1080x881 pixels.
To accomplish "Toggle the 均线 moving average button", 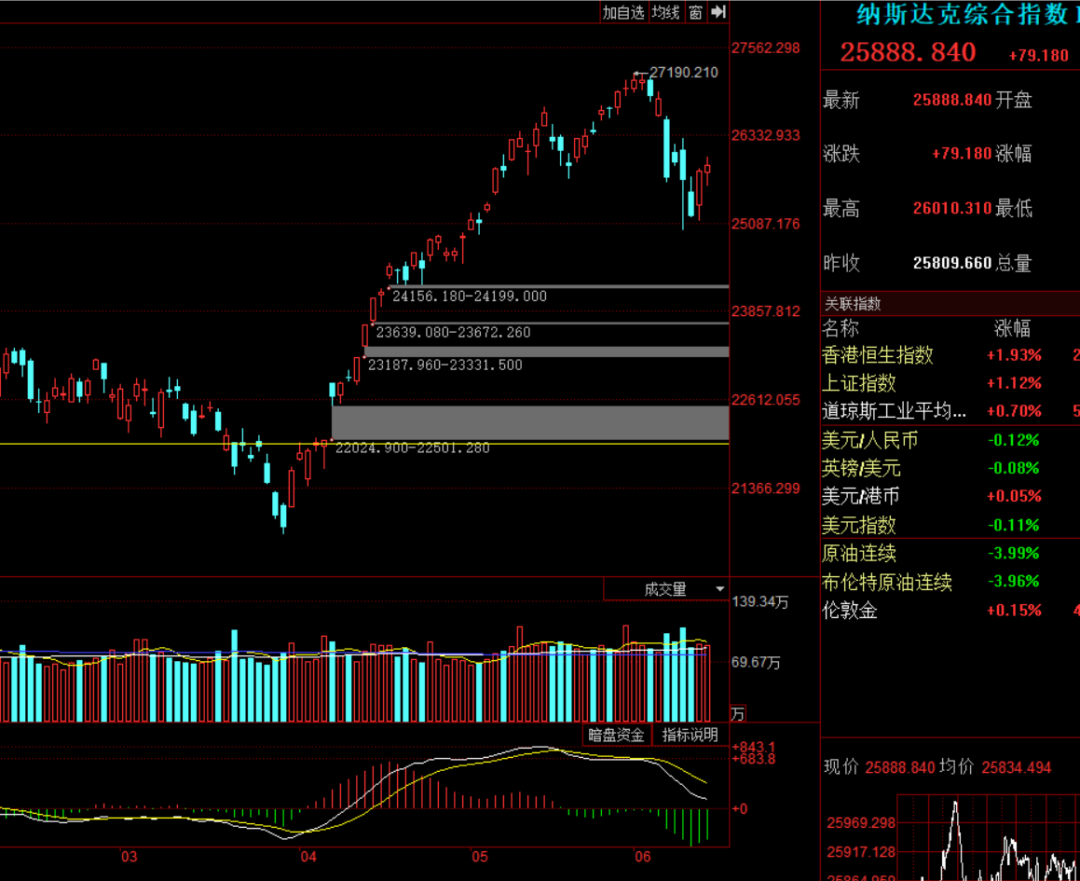I will pyautogui.click(x=666, y=12).
